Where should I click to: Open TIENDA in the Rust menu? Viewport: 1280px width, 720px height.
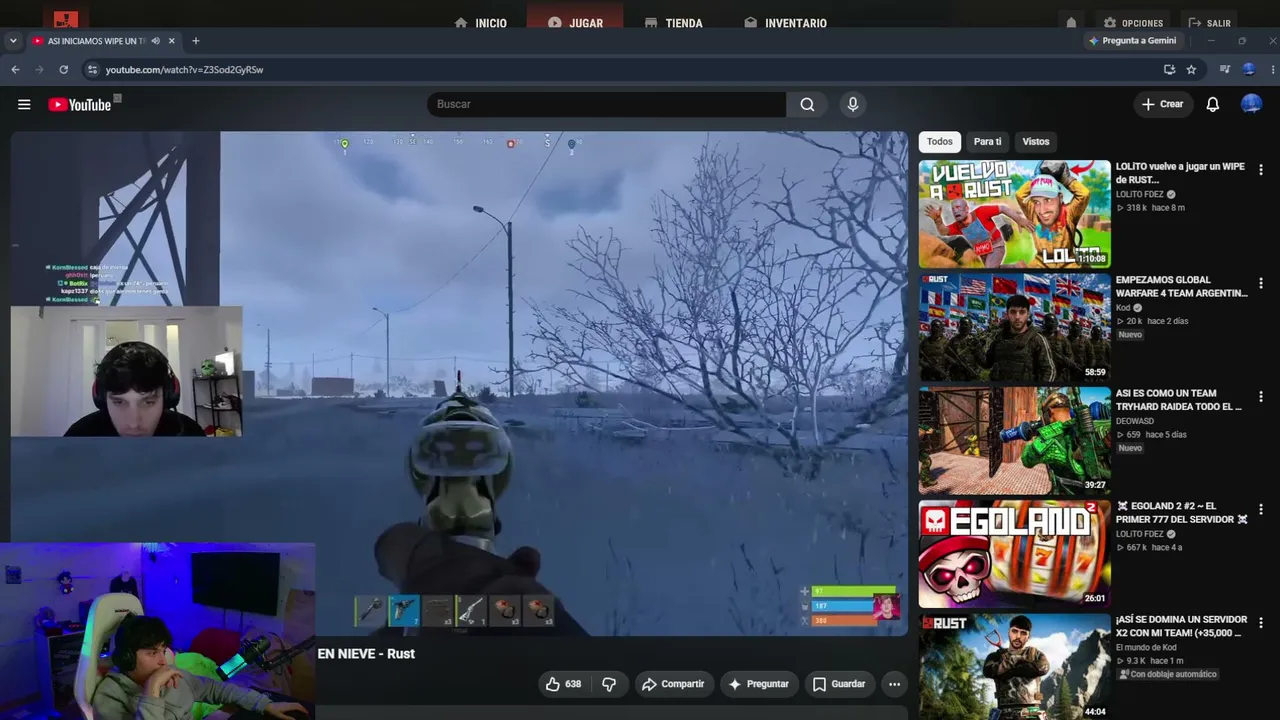pos(674,23)
